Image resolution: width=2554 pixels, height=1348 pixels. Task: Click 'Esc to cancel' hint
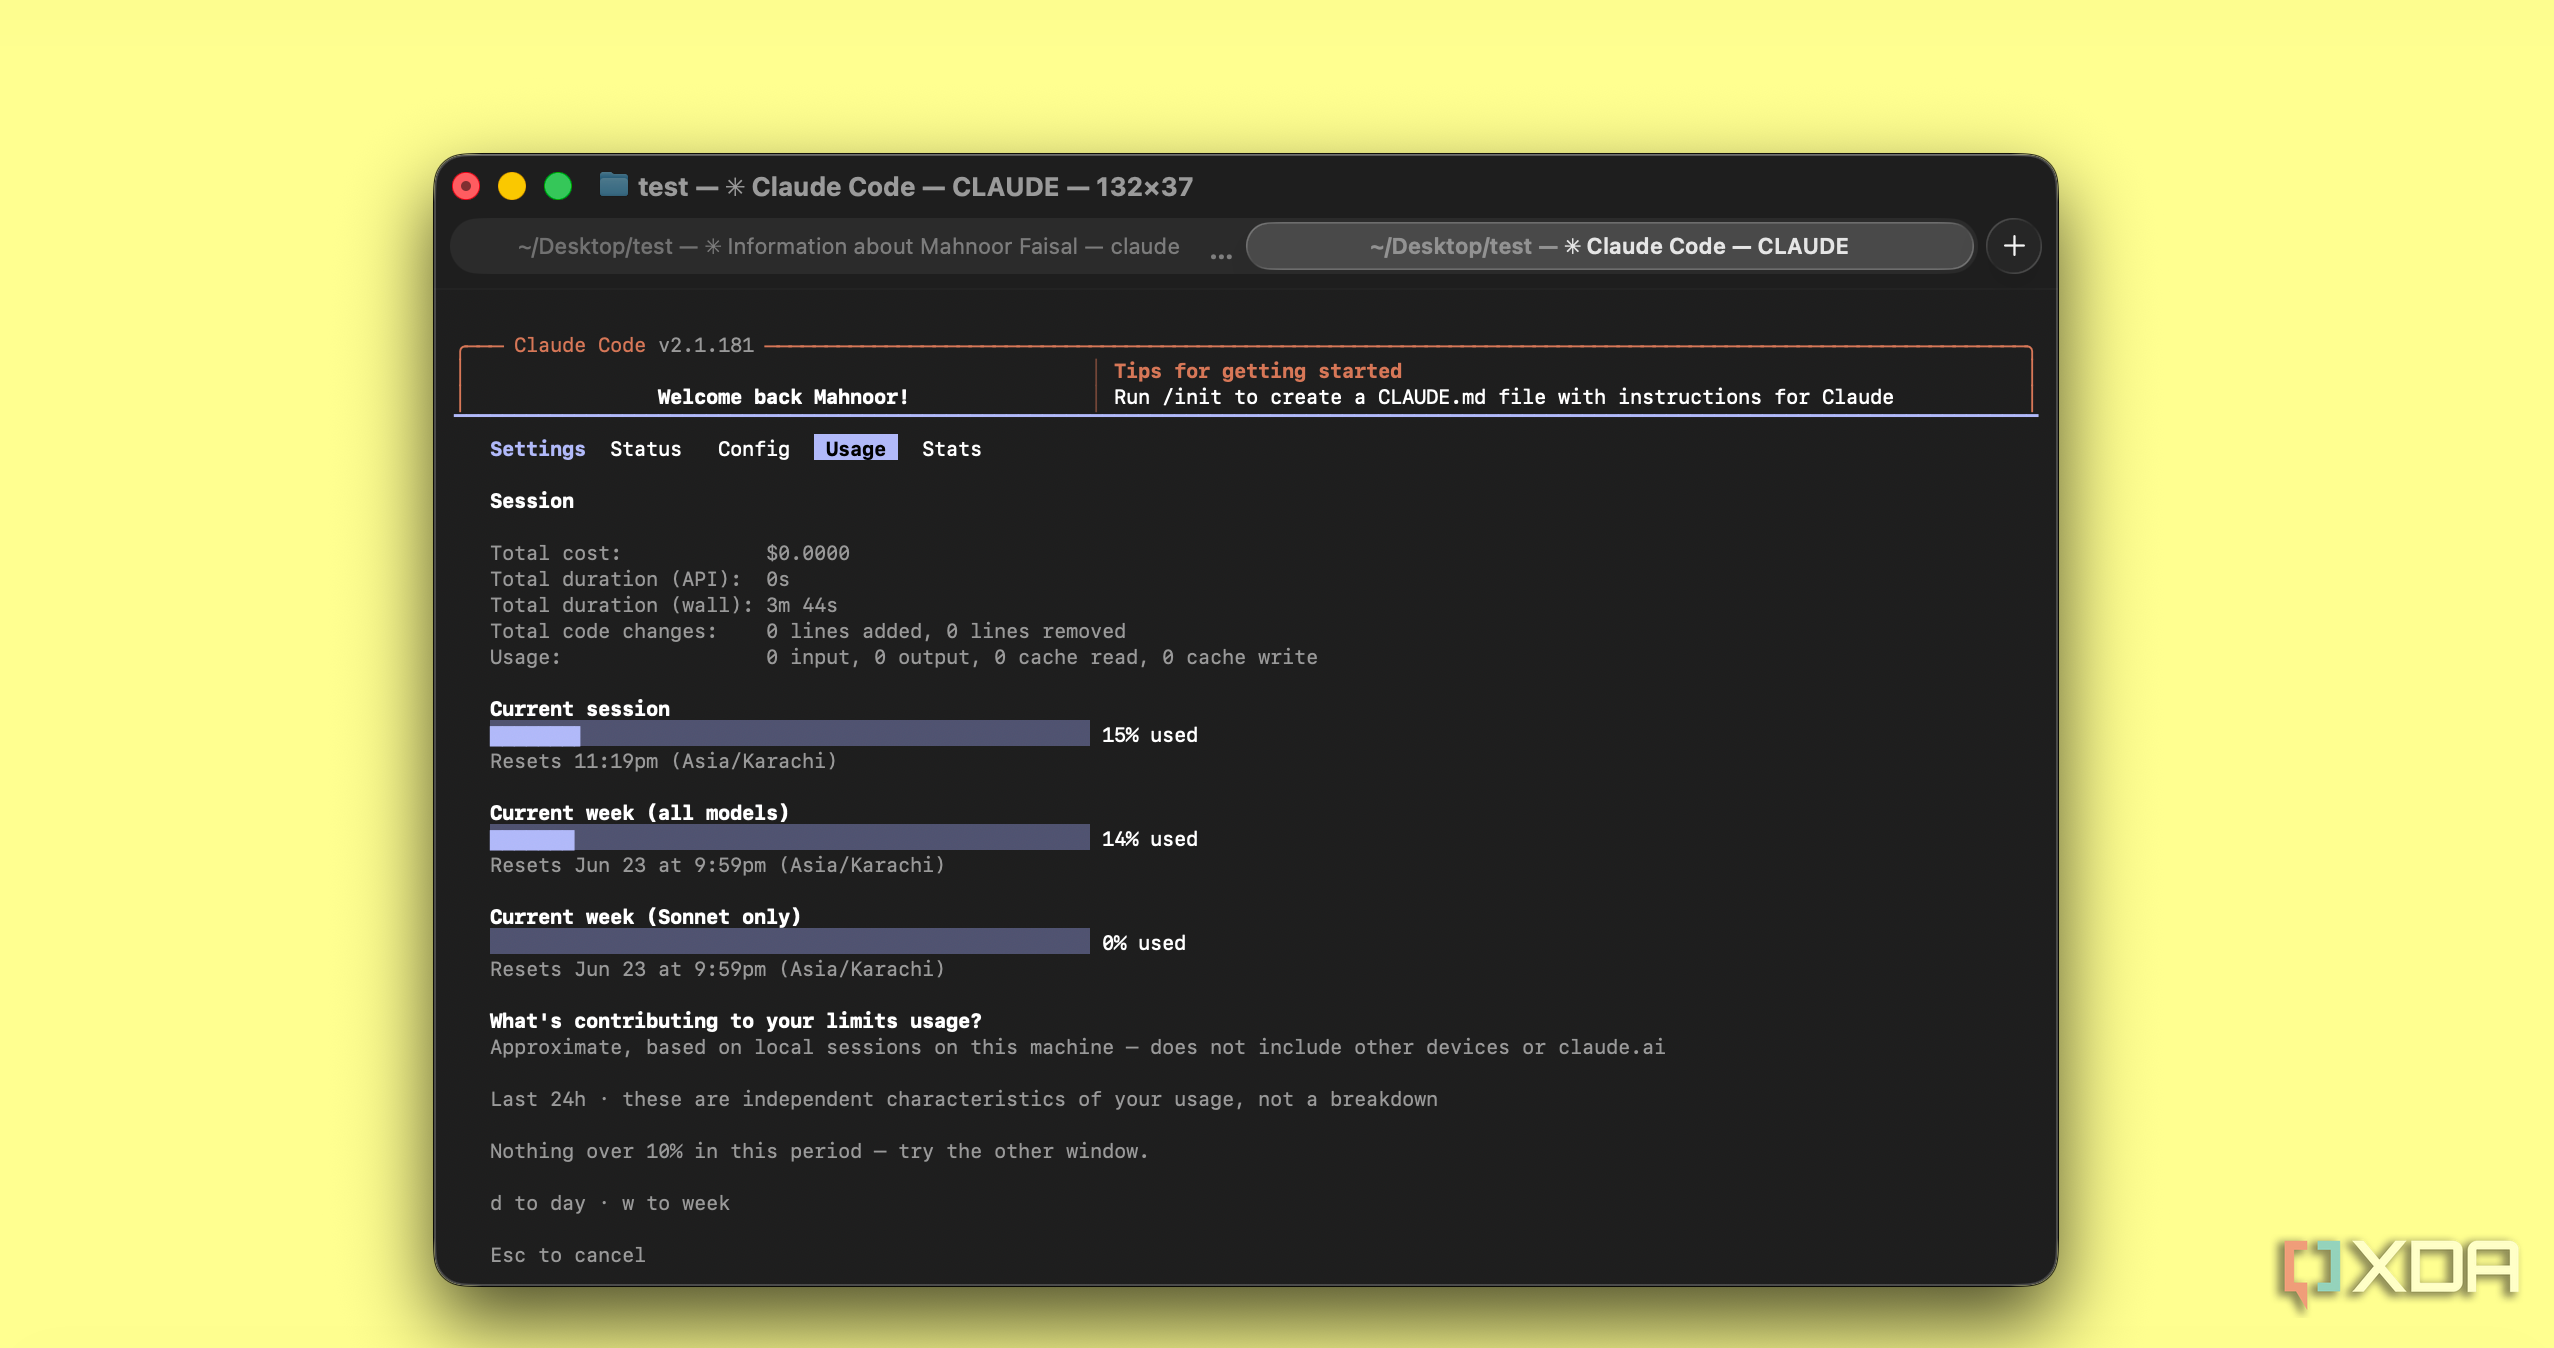pos(567,1255)
